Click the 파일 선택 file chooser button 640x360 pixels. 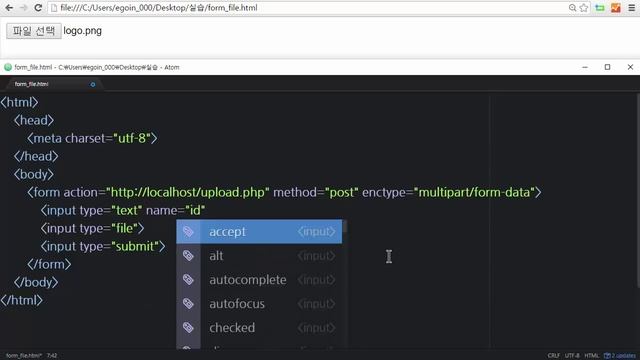34,31
